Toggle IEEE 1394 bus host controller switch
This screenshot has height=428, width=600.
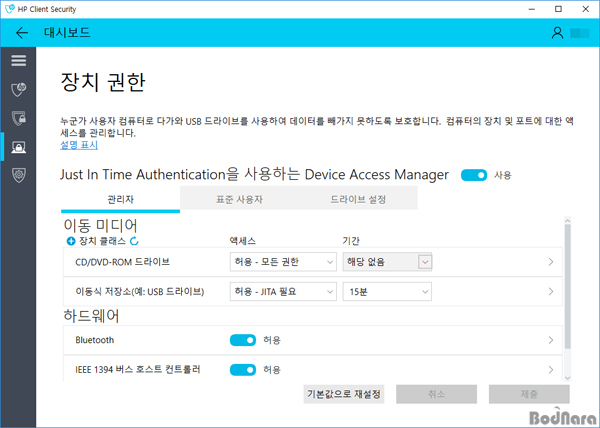(x=243, y=370)
